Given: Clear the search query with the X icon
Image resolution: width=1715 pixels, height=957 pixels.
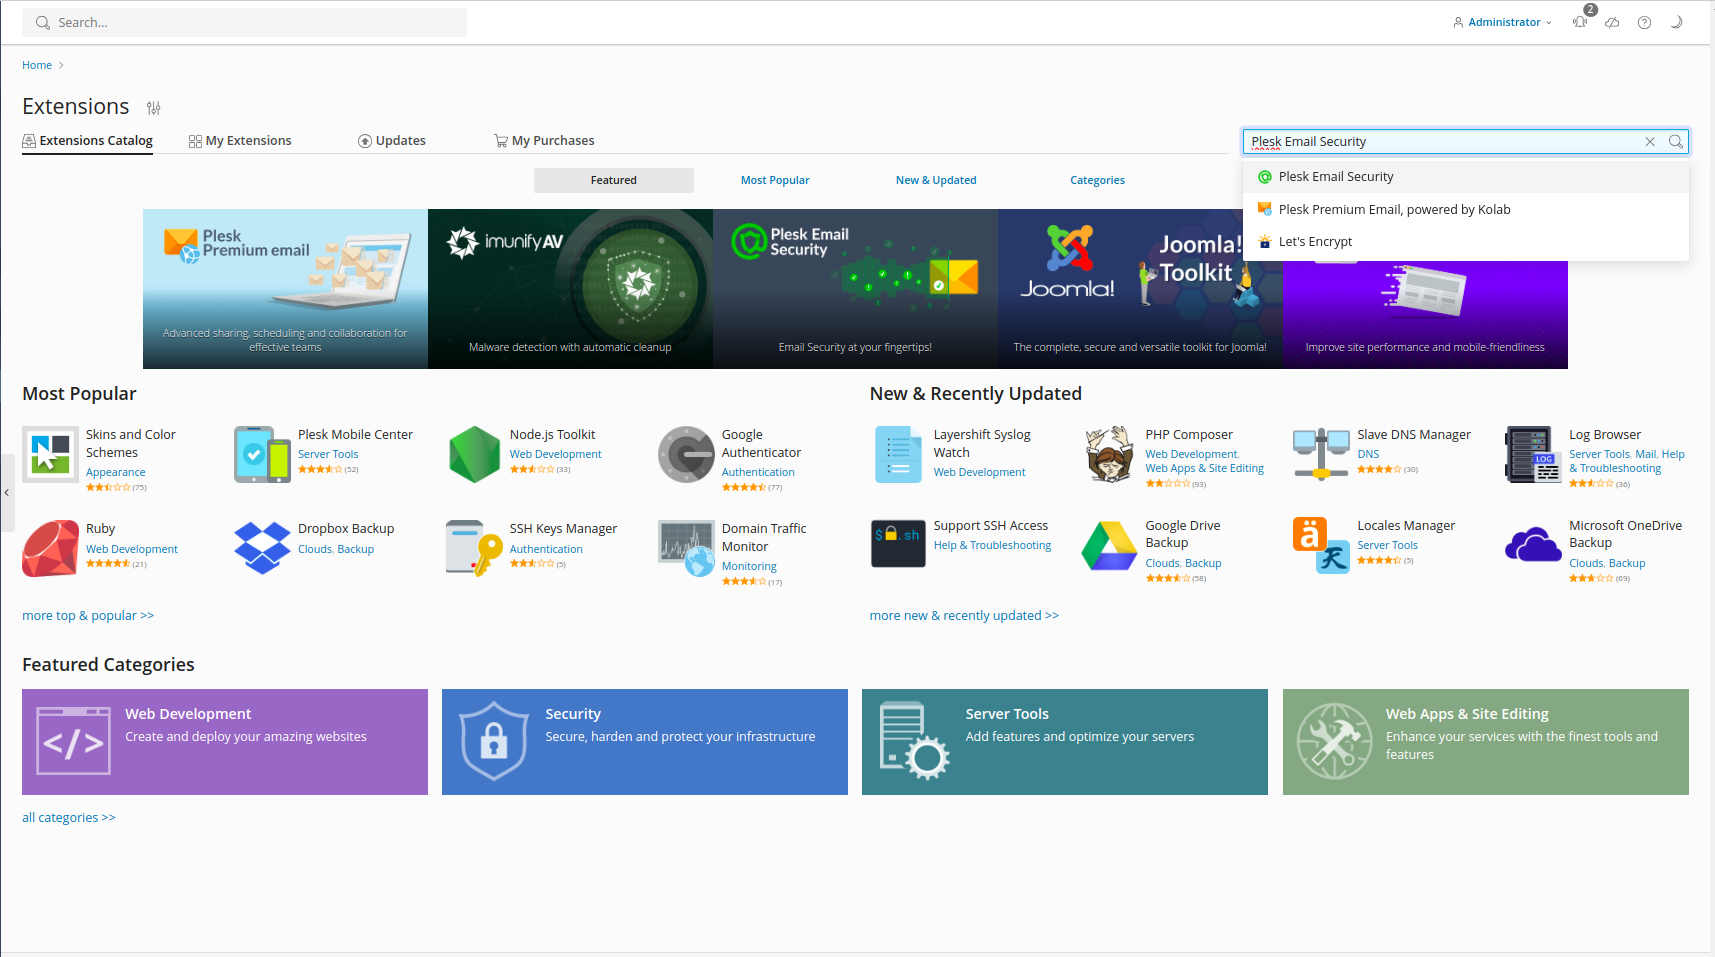Looking at the screenshot, I should 1649,141.
